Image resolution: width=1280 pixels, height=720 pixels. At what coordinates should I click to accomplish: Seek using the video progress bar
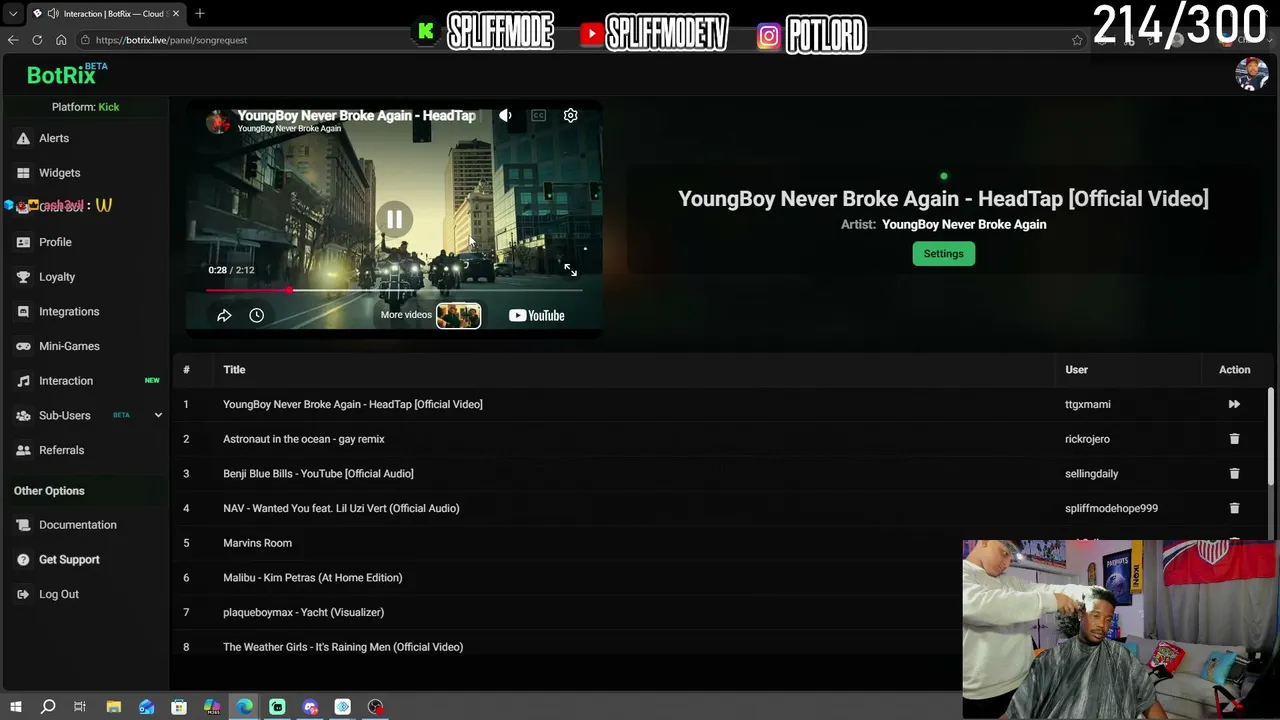394,290
